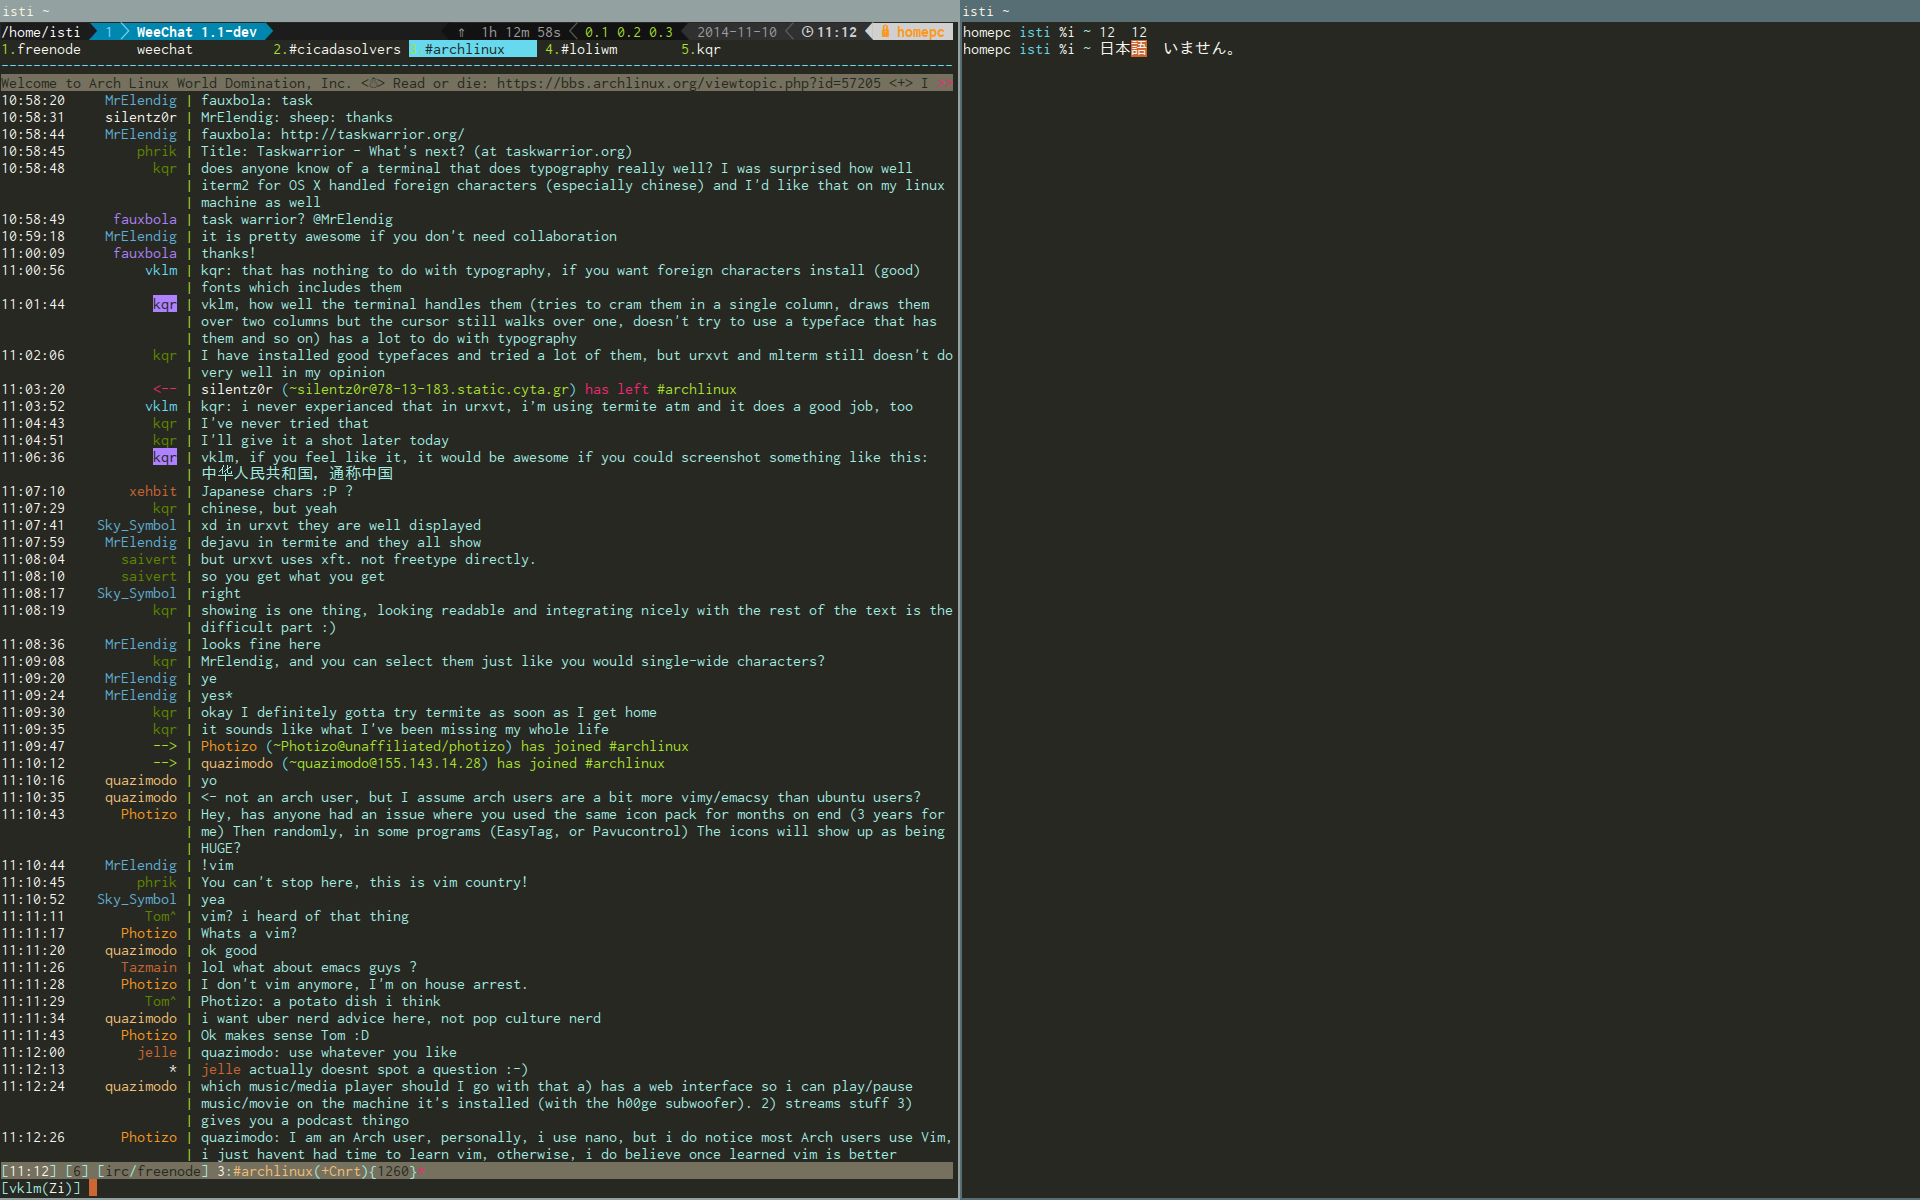Image resolution: width=1920 pixels, height=1200 pixels.
Task: Select the WeeChat 1.1-dev tmux window
Action: point(196,32)
